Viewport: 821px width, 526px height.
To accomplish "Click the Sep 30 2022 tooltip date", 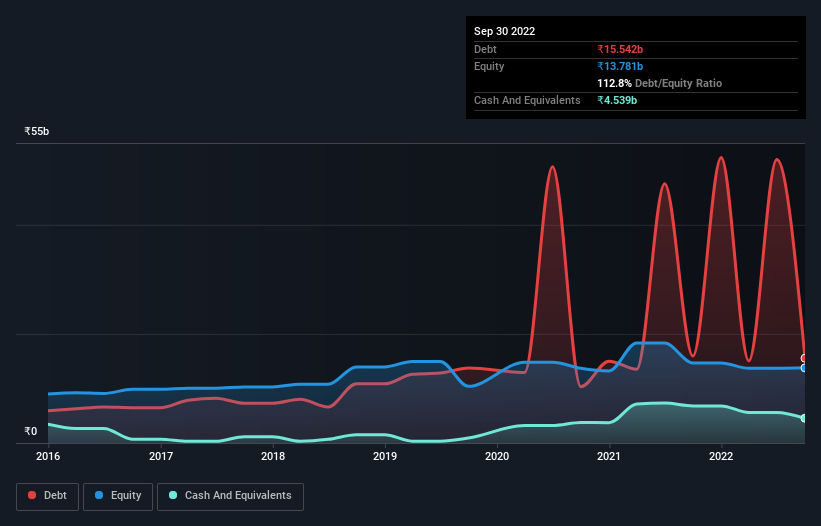I will pos(504,31).
